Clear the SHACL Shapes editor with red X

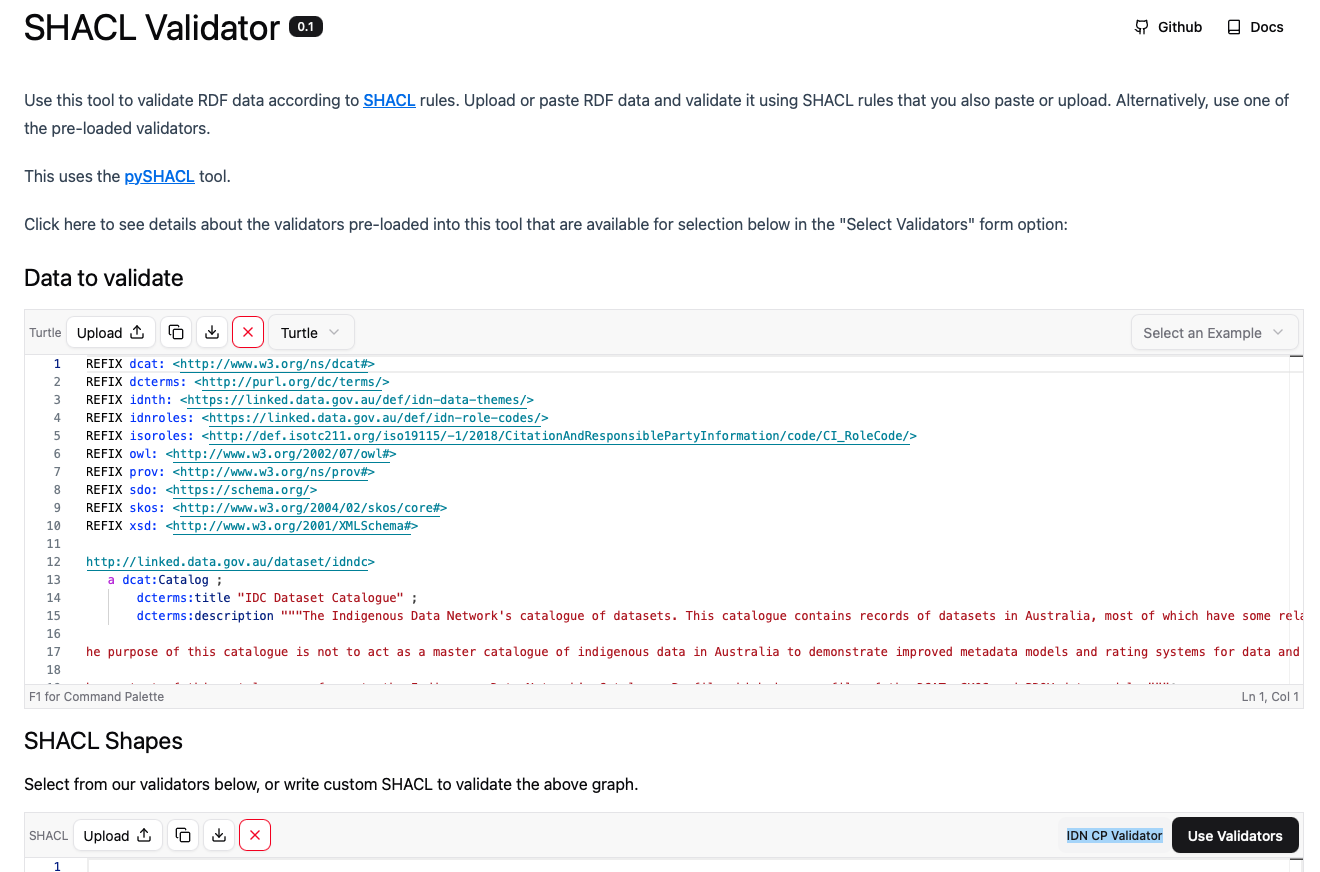point(255,835)
